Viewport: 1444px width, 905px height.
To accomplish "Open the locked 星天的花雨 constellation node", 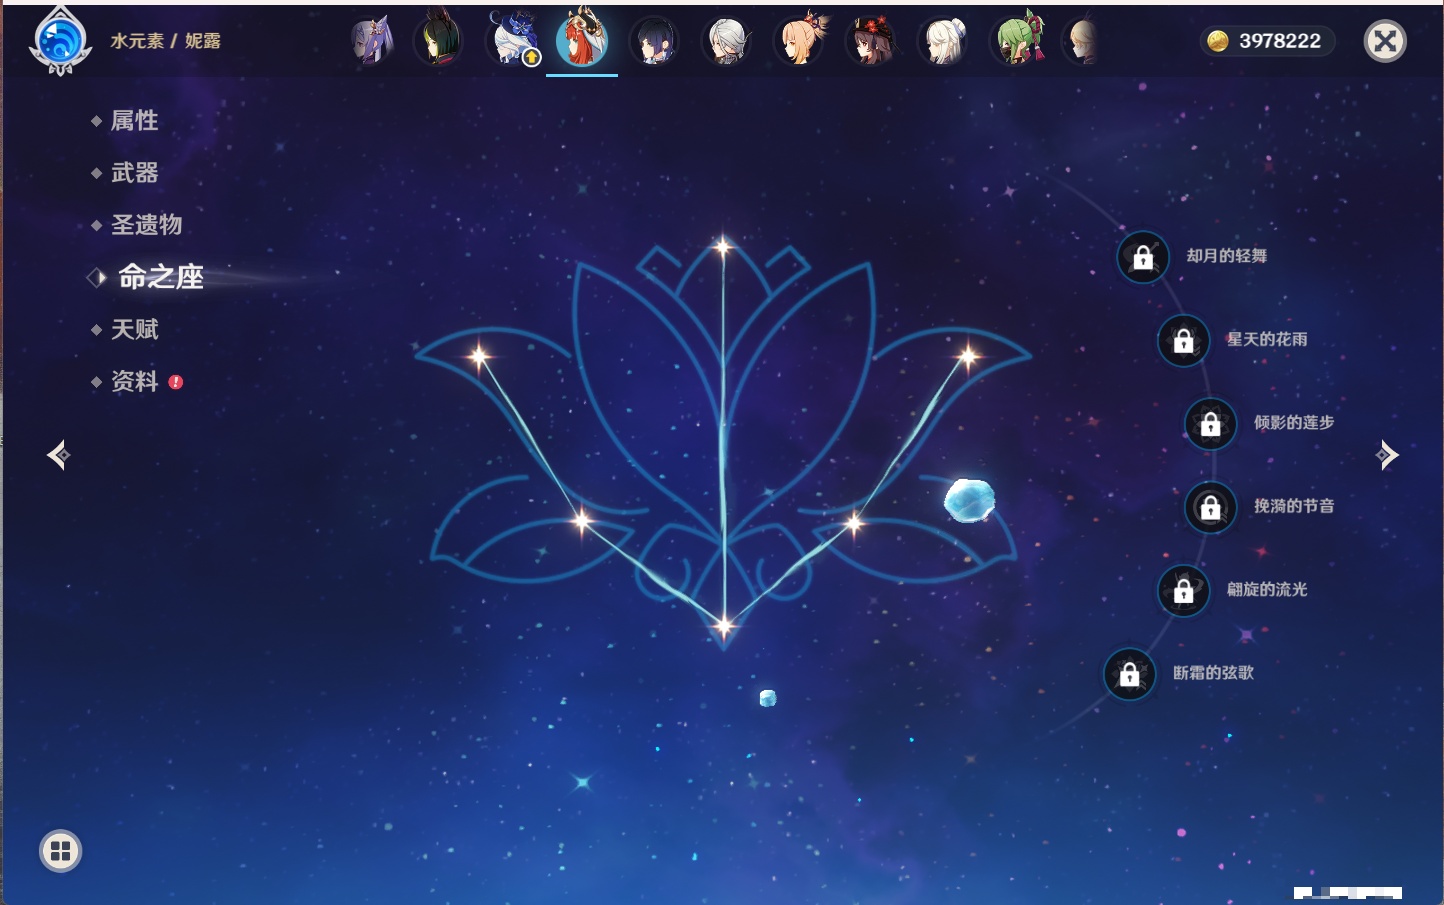I will tap(1184, 340).
